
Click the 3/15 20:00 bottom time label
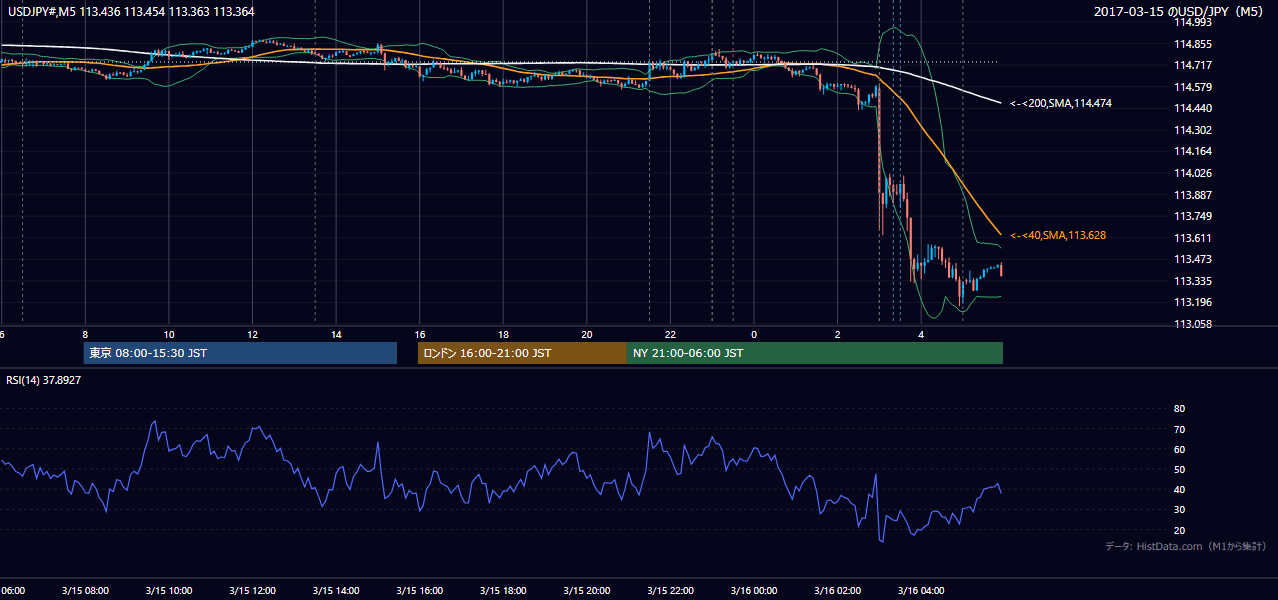(587, 591)
